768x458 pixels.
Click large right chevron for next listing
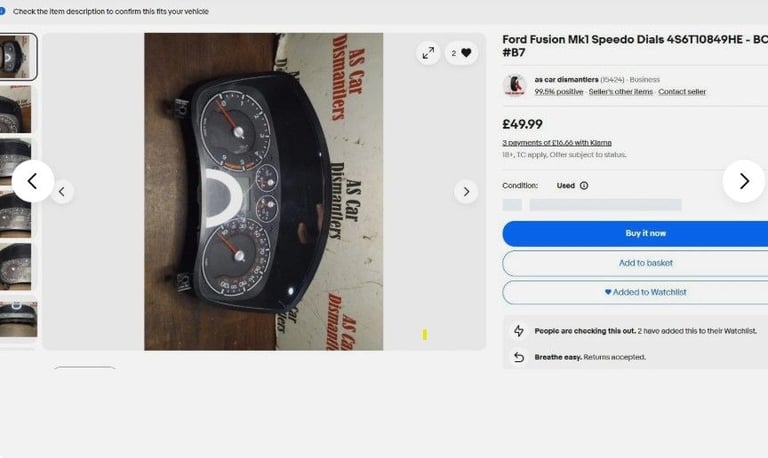click(x=744, y=181)
